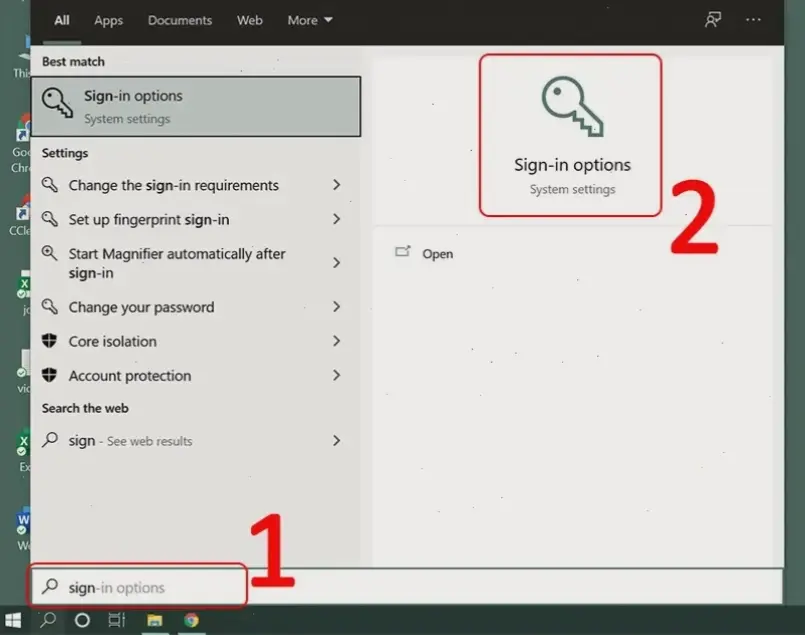Launch File Explorer from the taskbar
Image resolution: width=805 pixels, height=635 pixels.
tap(155, 620)
